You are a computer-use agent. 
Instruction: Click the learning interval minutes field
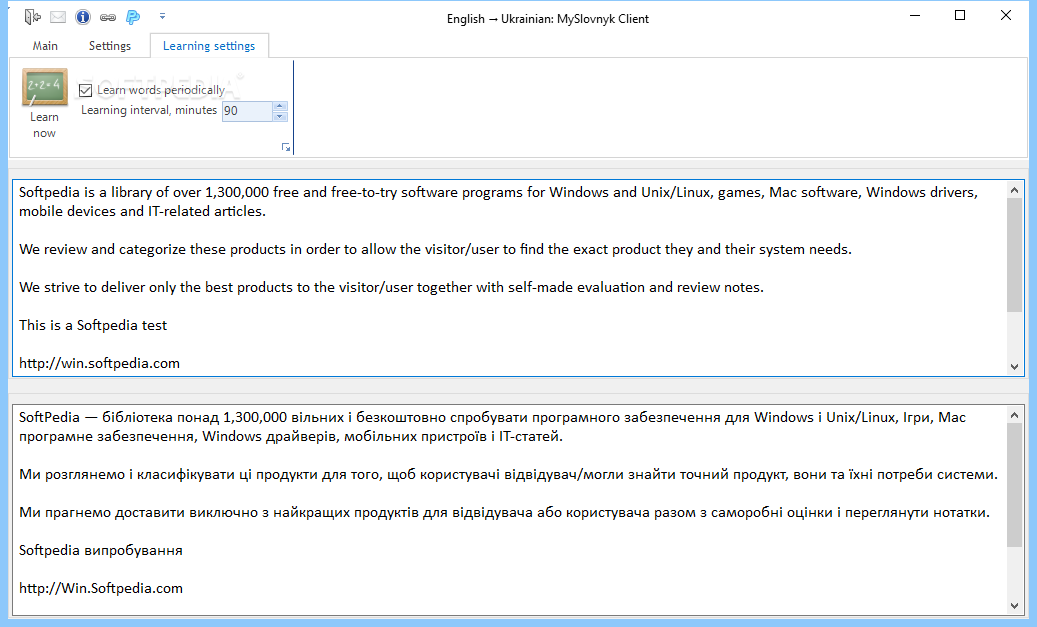coord(247,110)
